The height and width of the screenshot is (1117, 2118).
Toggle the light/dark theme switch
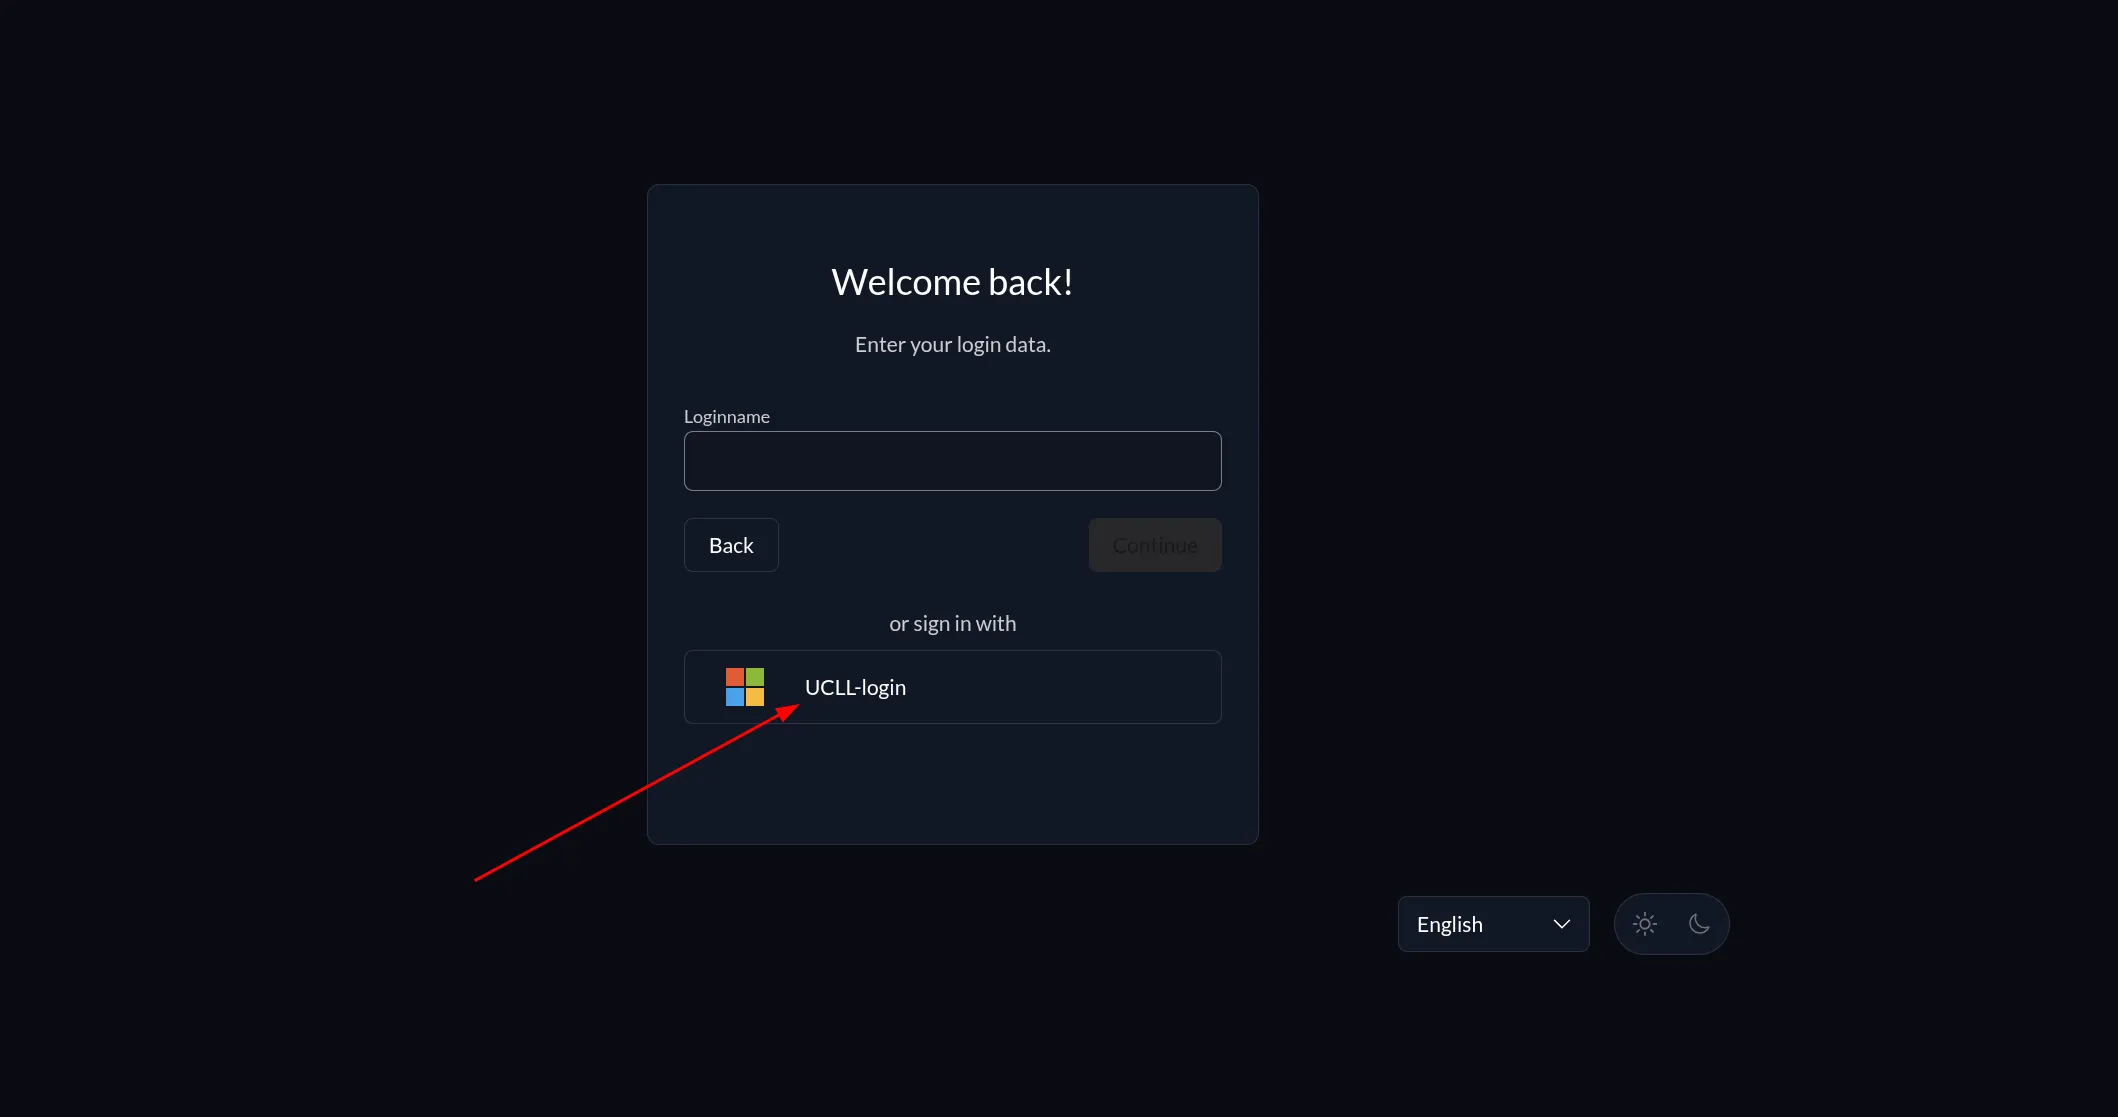point(1671,924)
